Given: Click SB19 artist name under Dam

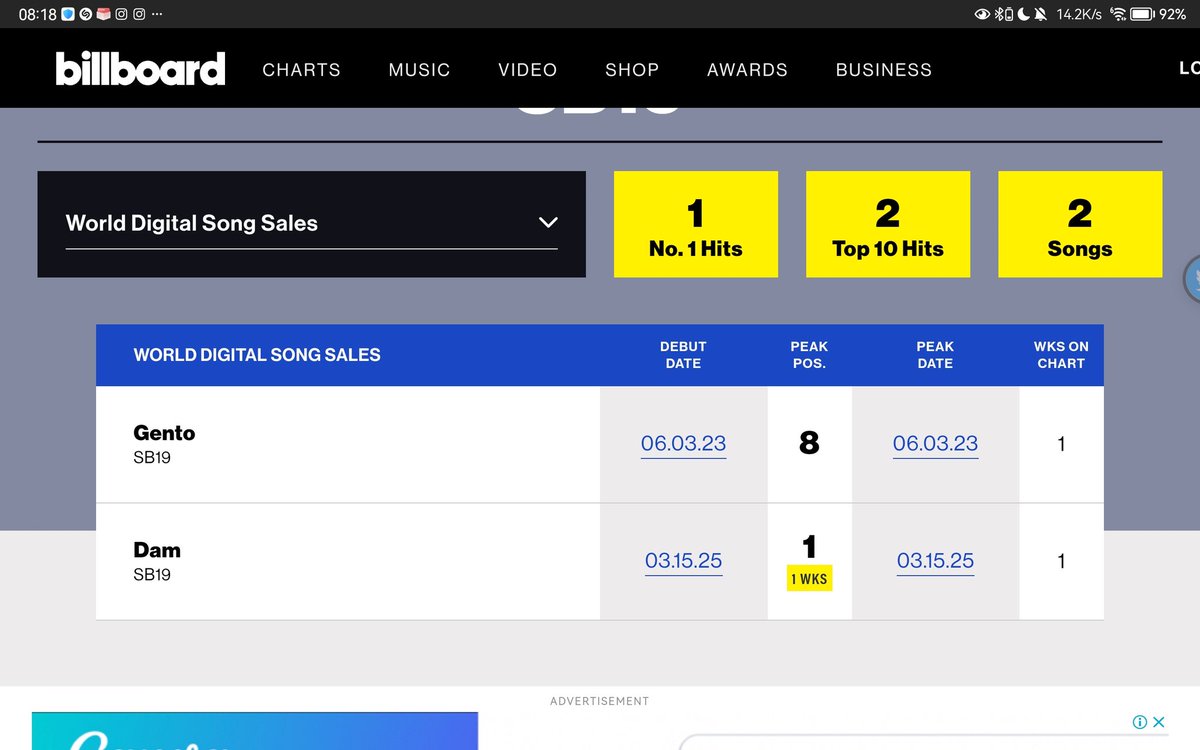Looking at the screenshot, I should tap(152, 575).
